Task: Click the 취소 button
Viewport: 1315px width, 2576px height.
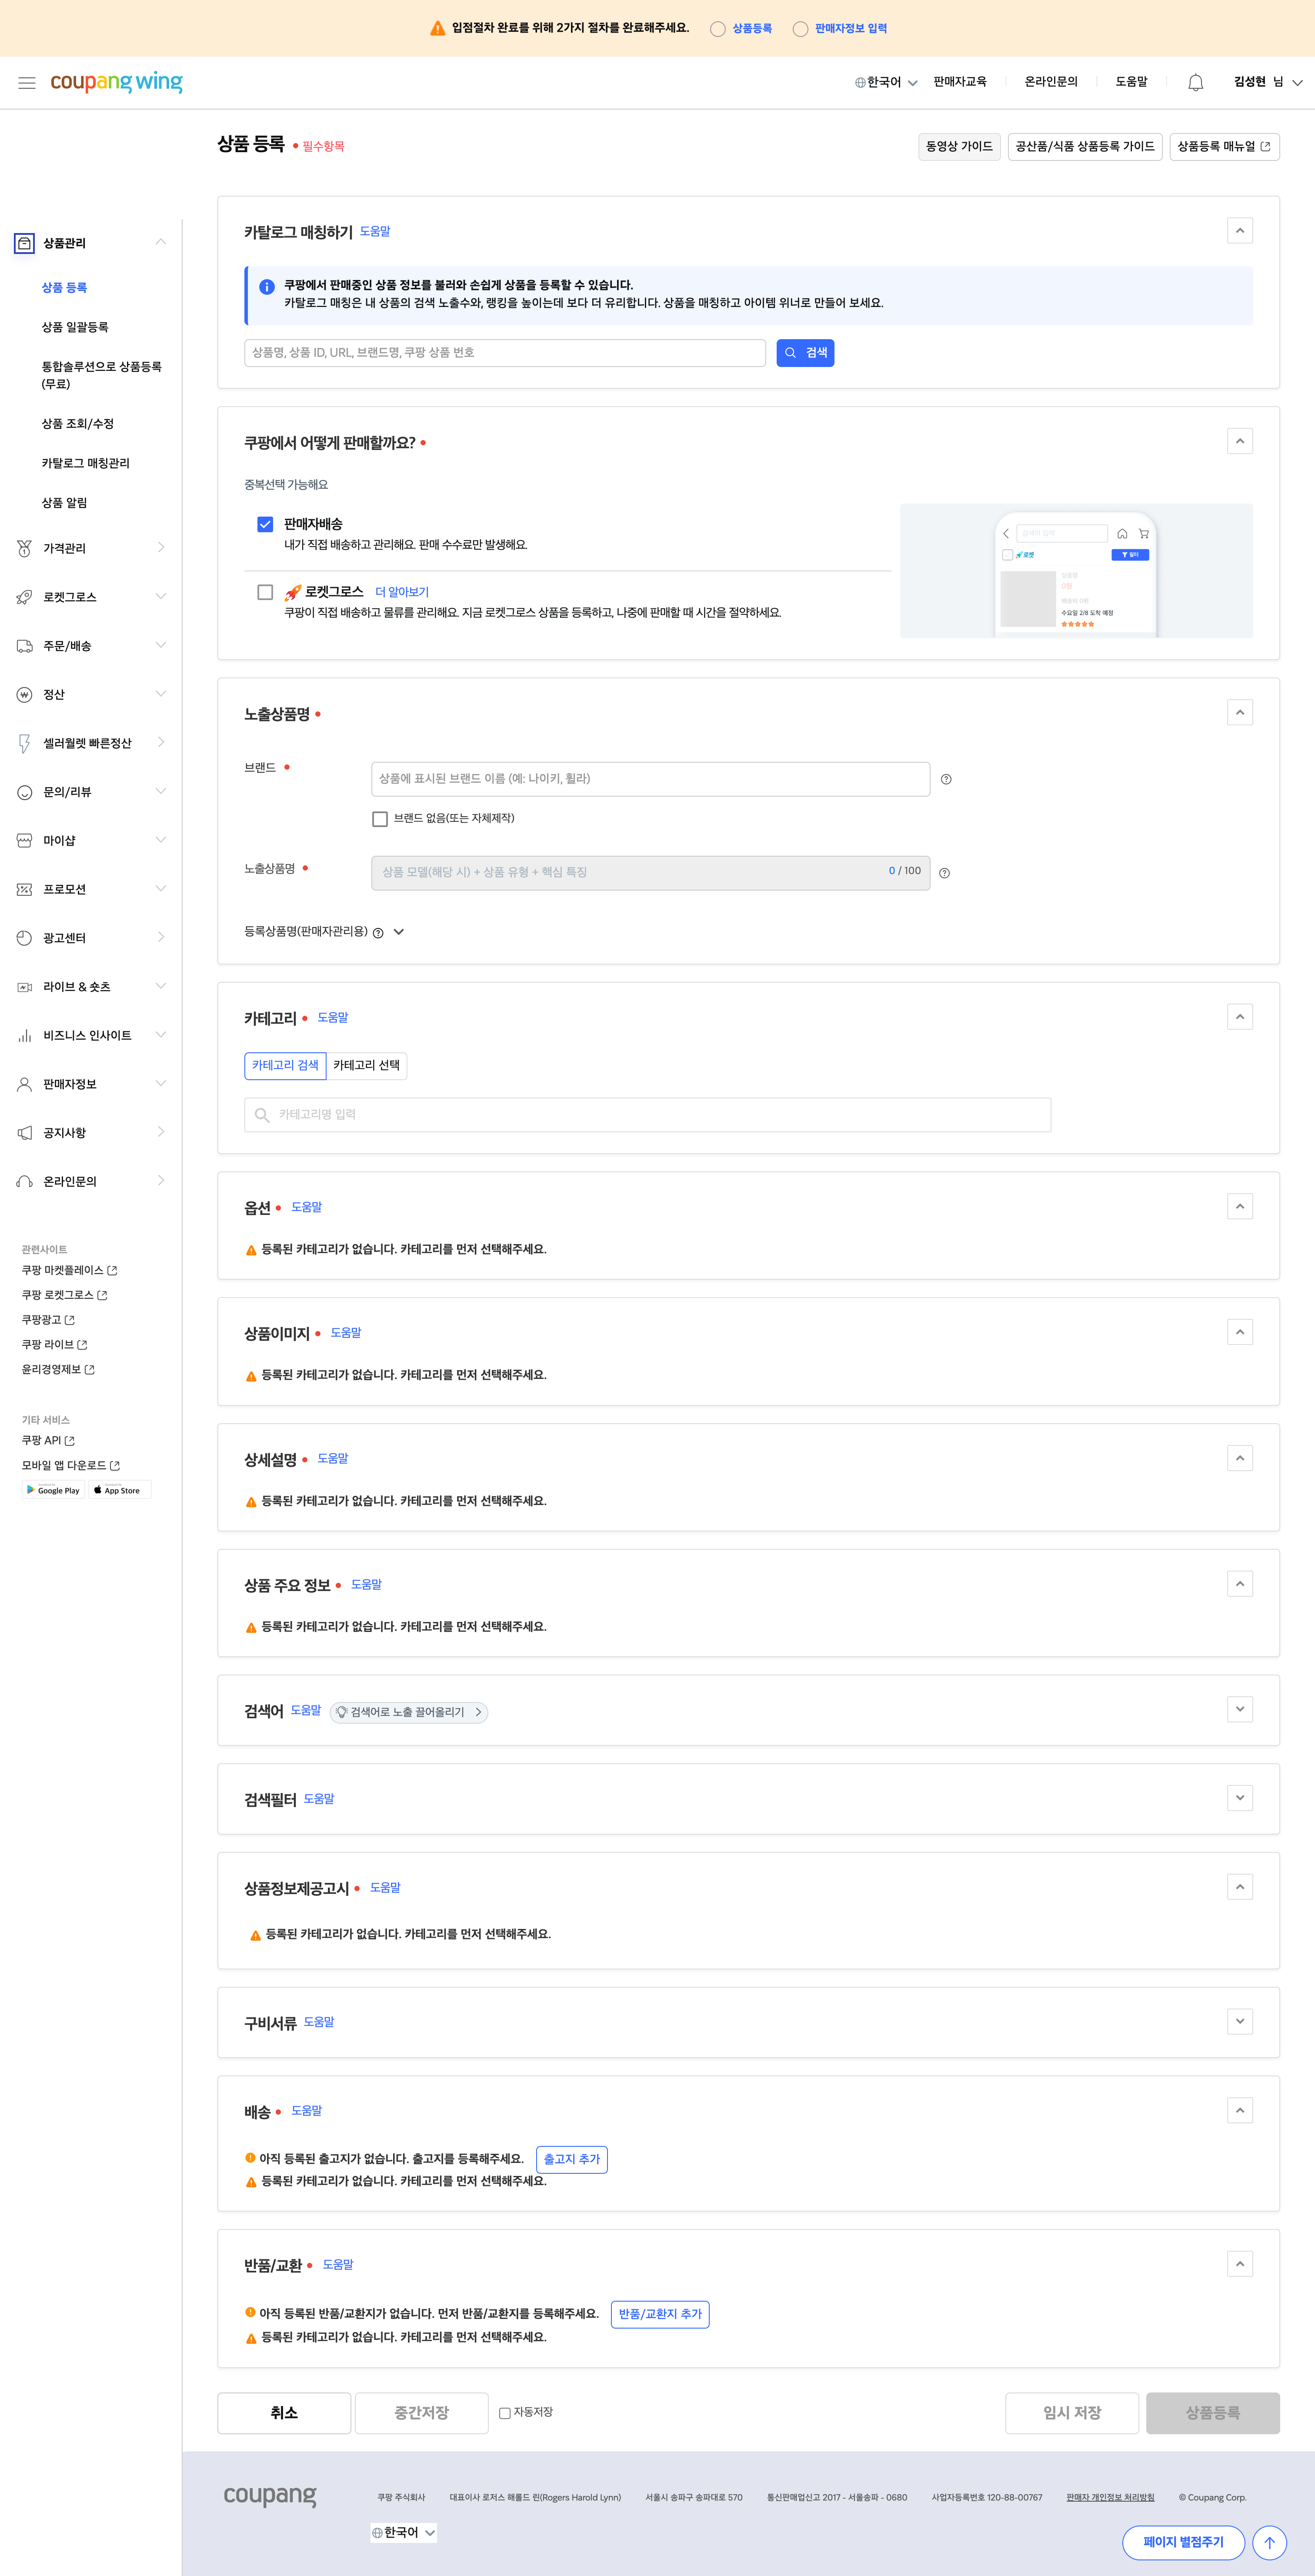Action: [x=284, y=2413]
